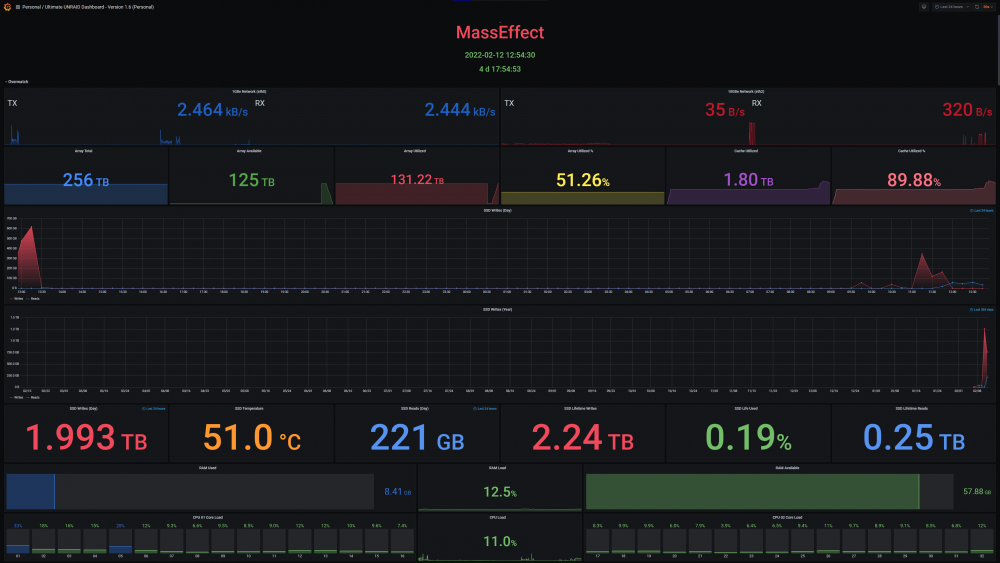Open the Array Total panel title menu

(x=84, y=151)
